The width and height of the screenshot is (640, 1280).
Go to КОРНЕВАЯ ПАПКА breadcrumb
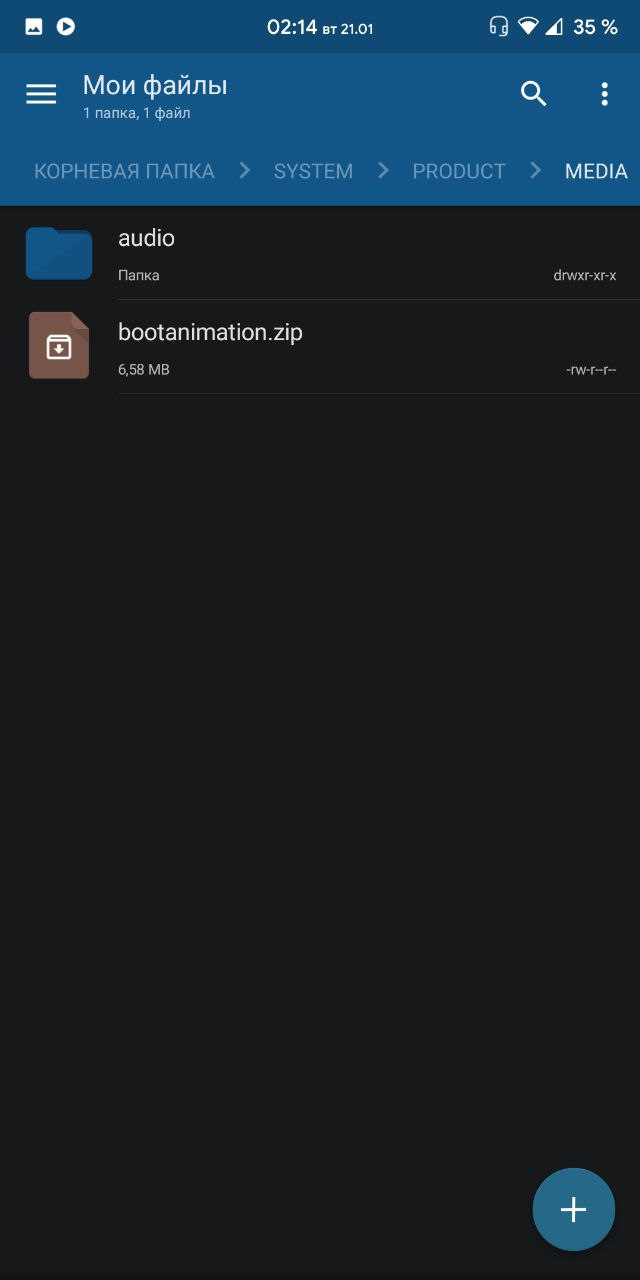tap(124, 171)
